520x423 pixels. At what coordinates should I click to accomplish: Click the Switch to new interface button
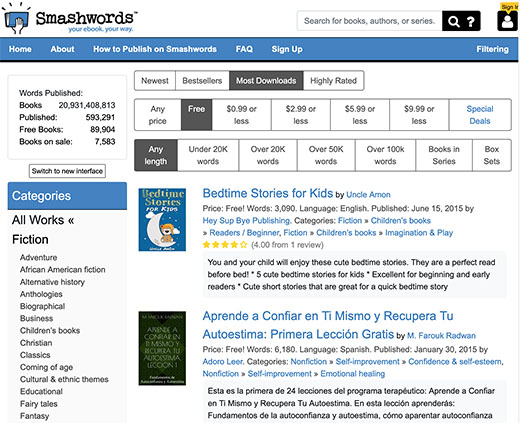(x=67, y=171)
